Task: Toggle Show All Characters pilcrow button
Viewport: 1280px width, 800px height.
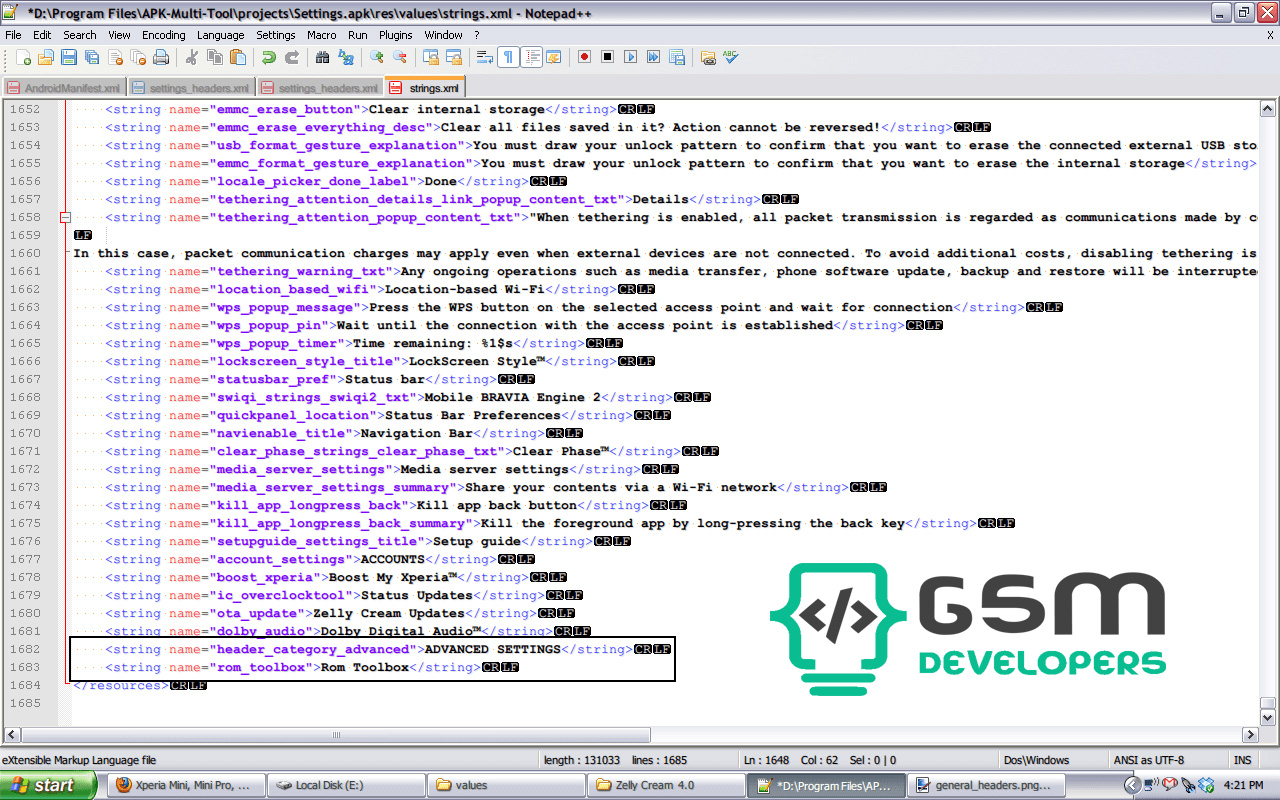Action: (509, 57)
